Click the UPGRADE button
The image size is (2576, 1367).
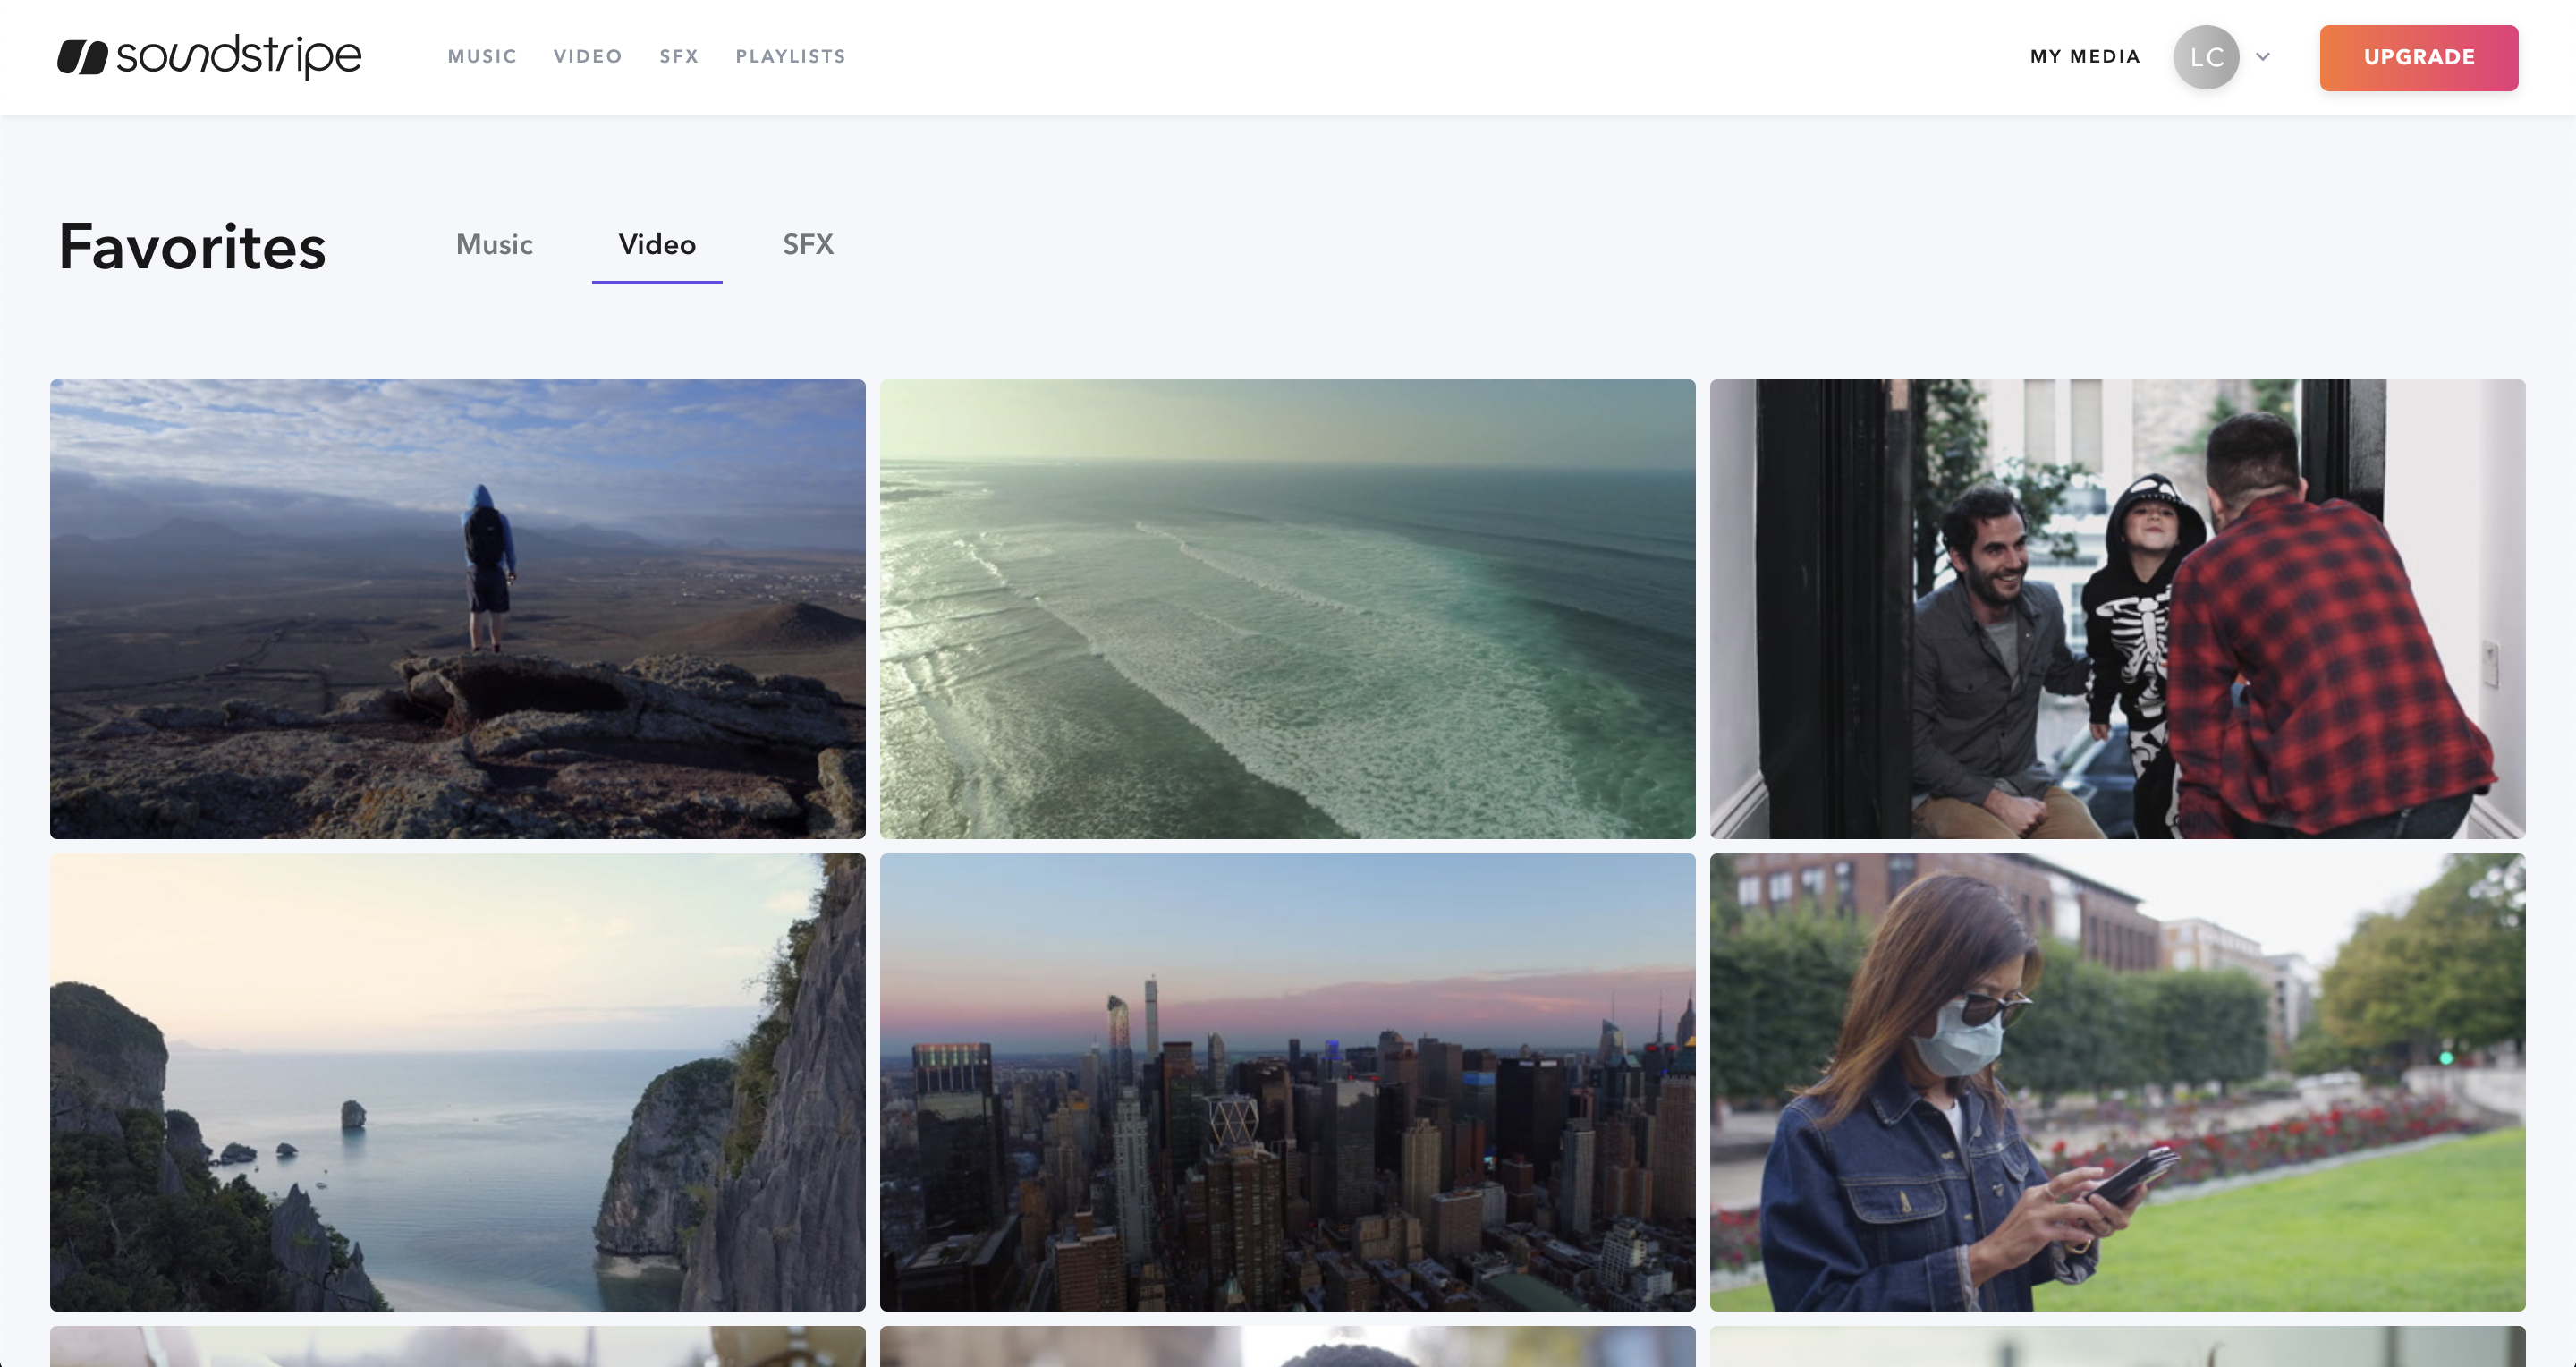[2419, 57]
